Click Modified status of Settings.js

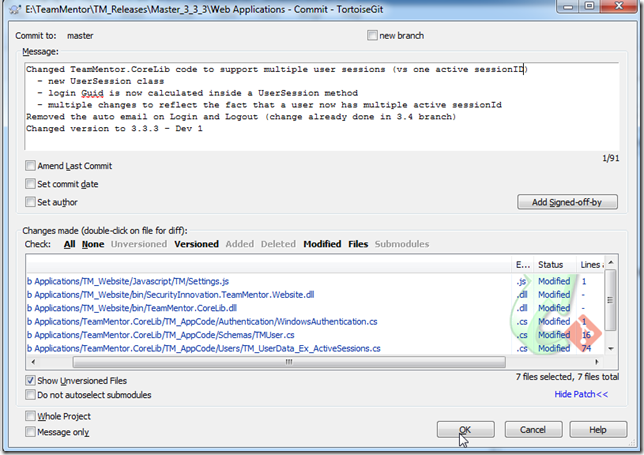tap(554, 281)
